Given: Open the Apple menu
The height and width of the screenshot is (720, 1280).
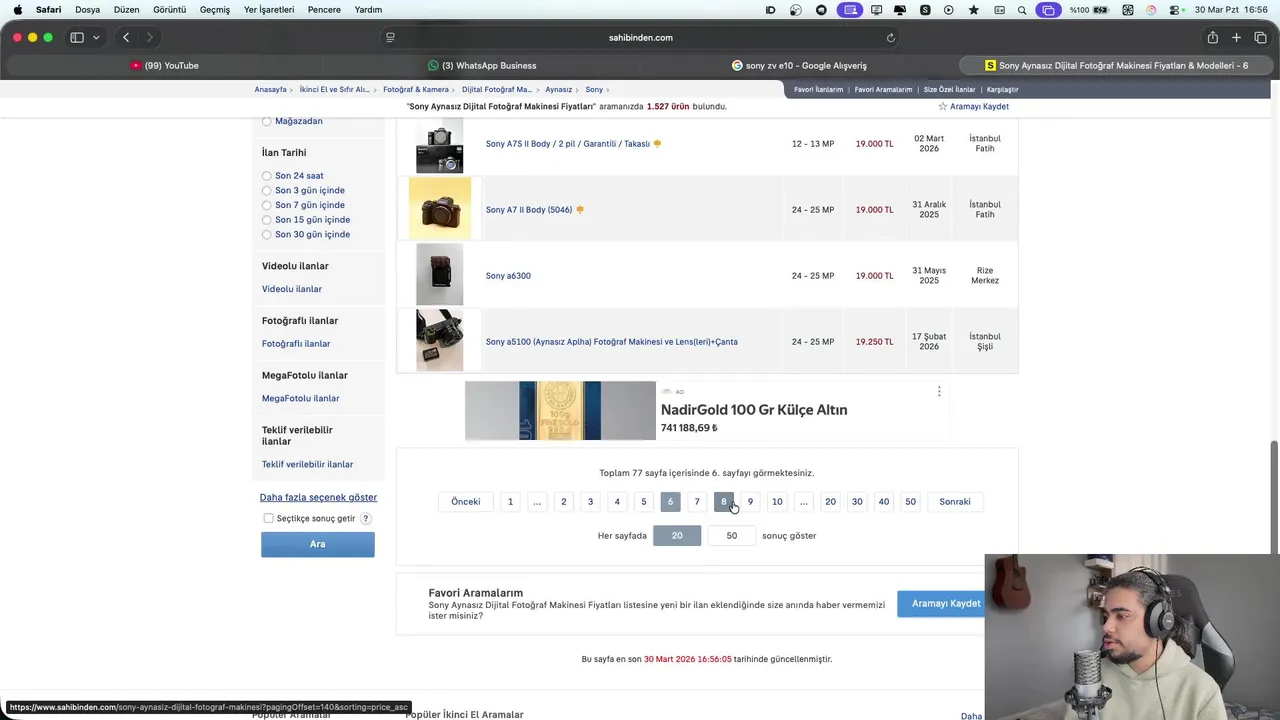Looking at the screenshot, I should click(17, 10).
